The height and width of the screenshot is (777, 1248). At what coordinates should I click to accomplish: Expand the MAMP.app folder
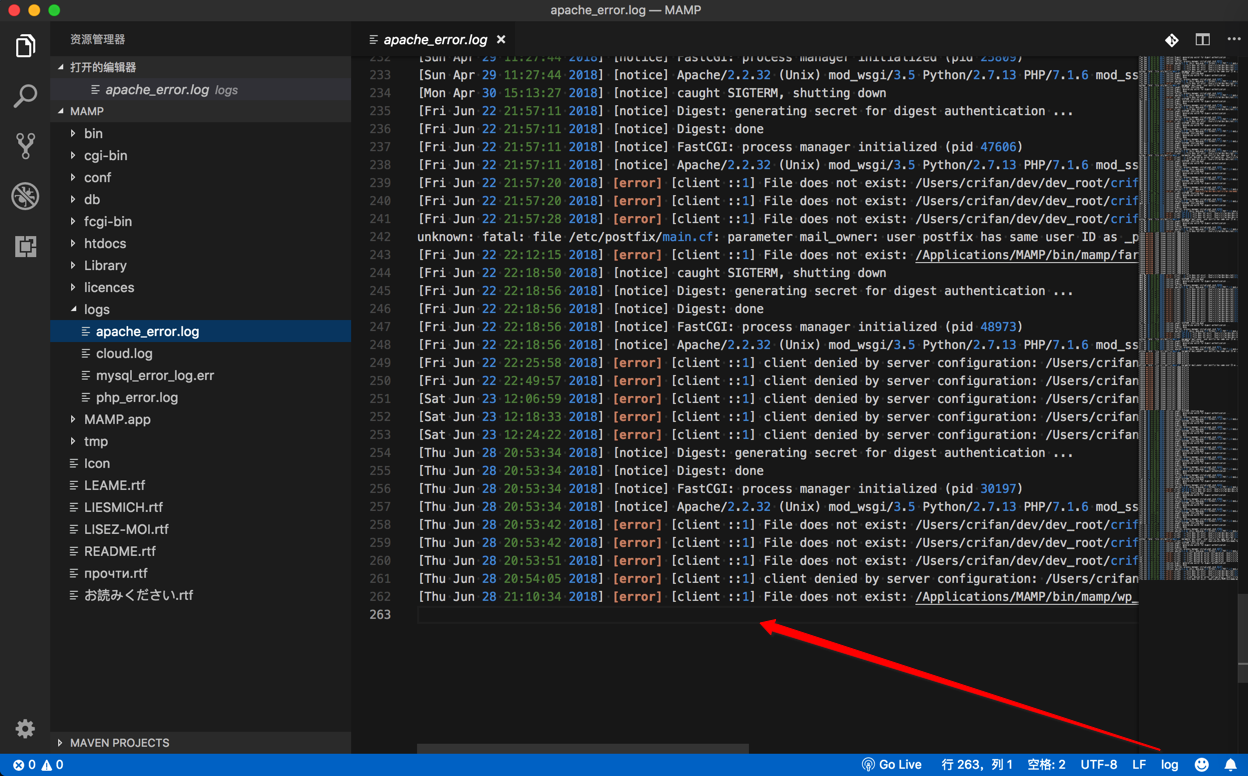click(200, 419)
